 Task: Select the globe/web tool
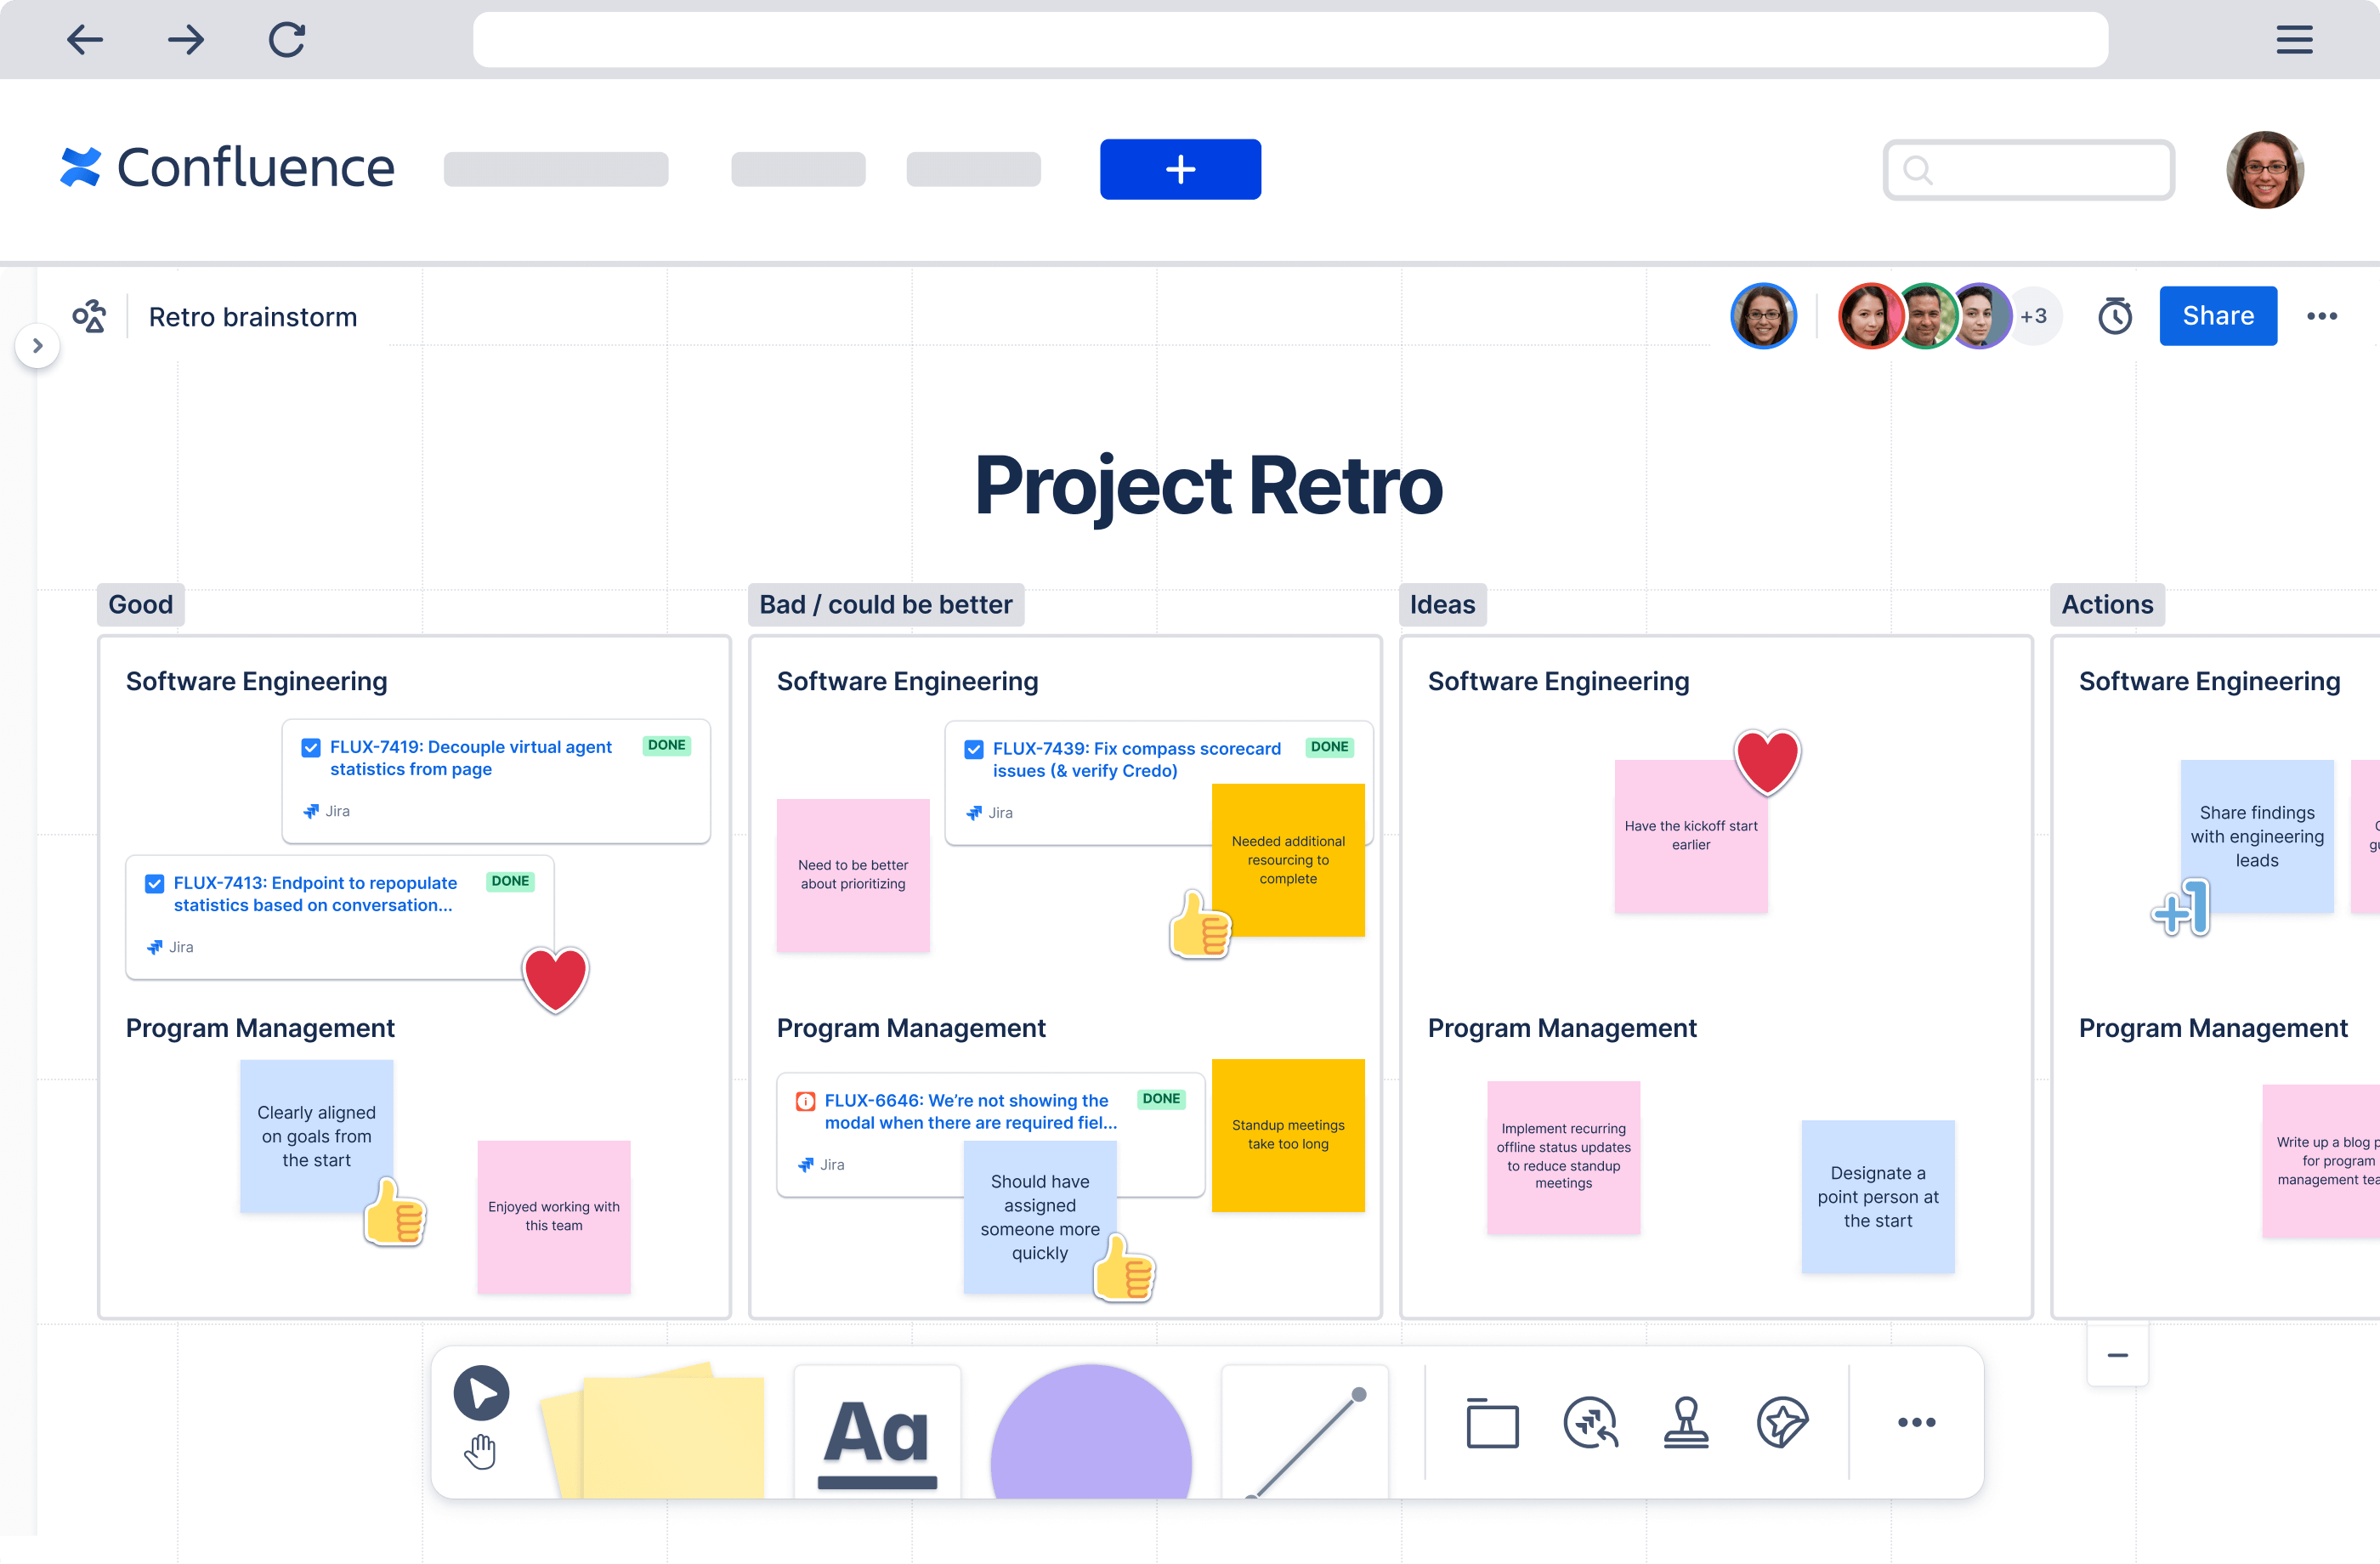[1591, 1423]
